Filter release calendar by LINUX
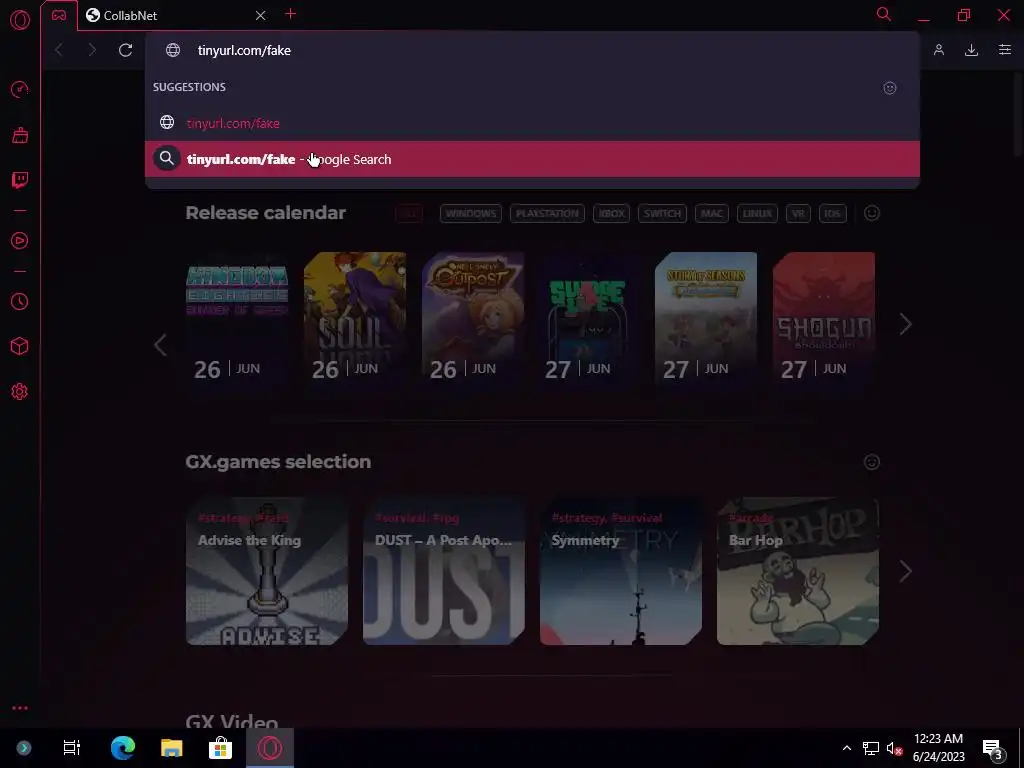Viewport: 1024px width, 768px height. (757, 214)
